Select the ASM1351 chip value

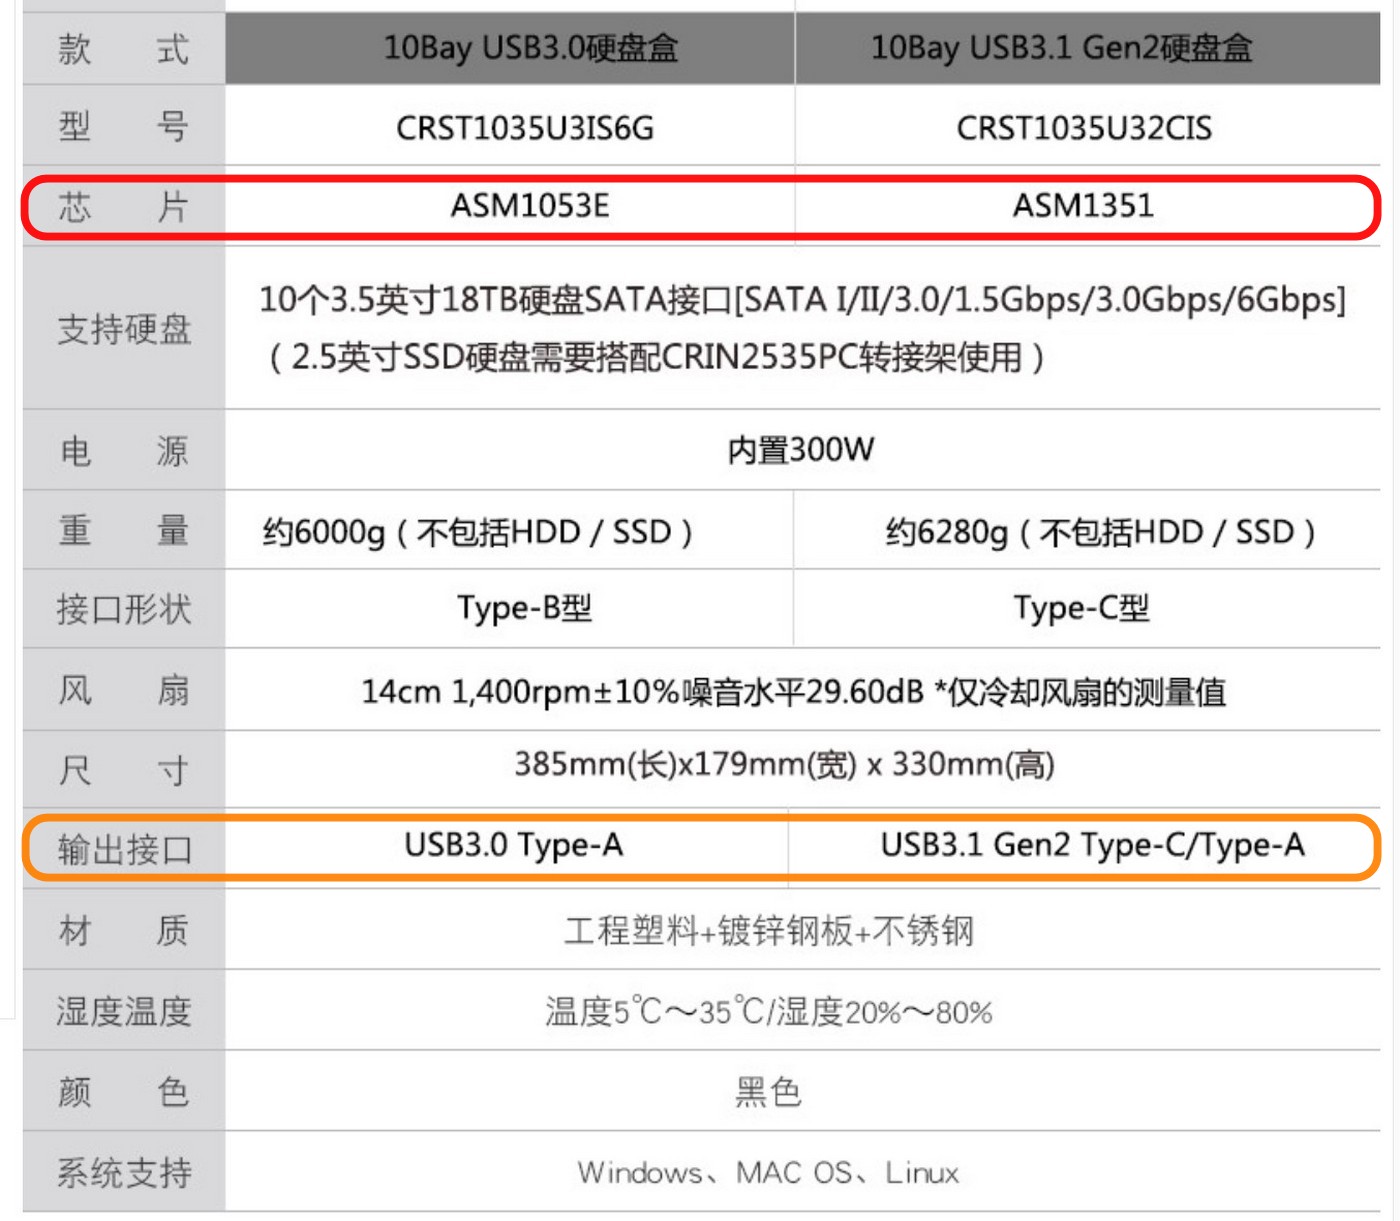point(1083,206)
